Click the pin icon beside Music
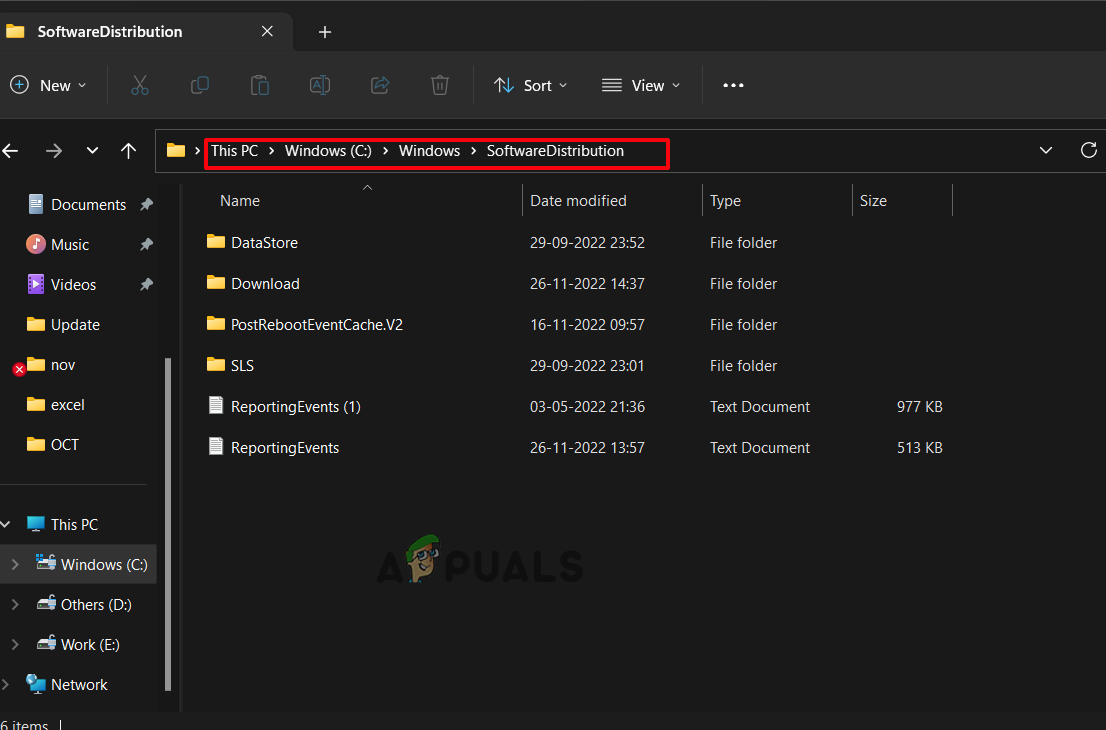Screen dimensions: 1106x730 tap(146, 244)
